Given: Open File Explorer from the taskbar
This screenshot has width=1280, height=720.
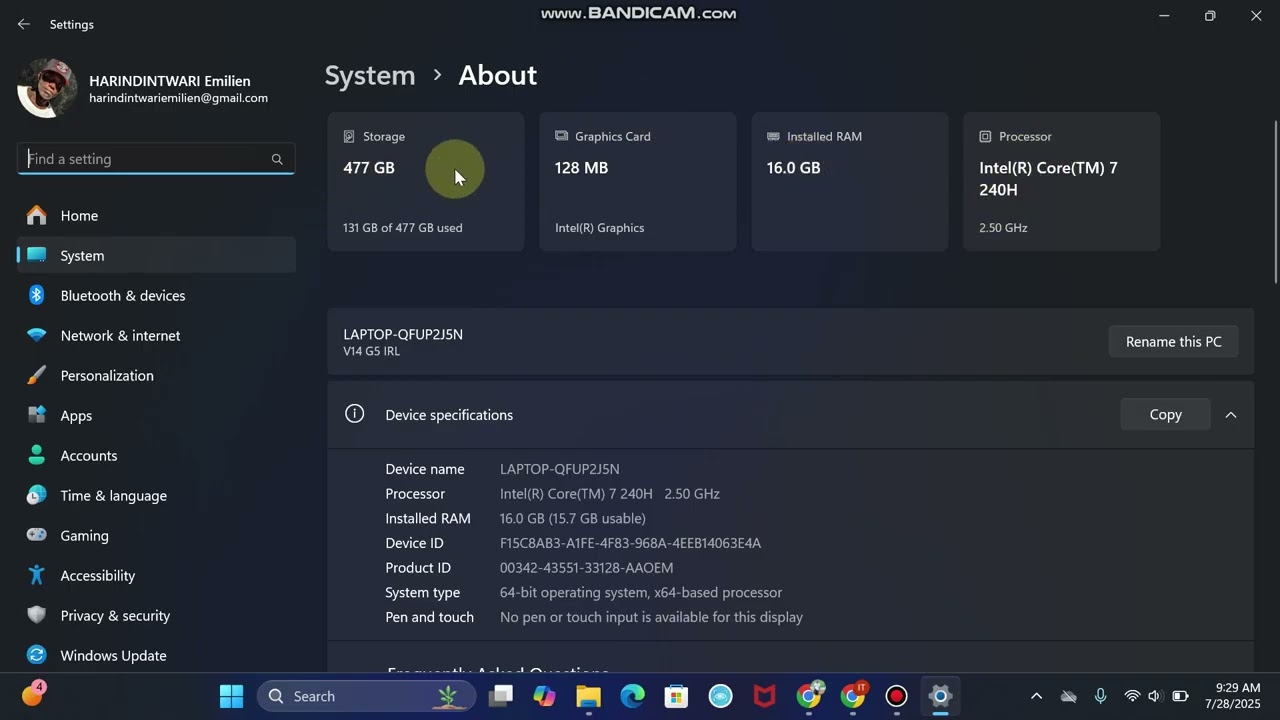Looking at the screenshot, I should click(x=588, y=696).
